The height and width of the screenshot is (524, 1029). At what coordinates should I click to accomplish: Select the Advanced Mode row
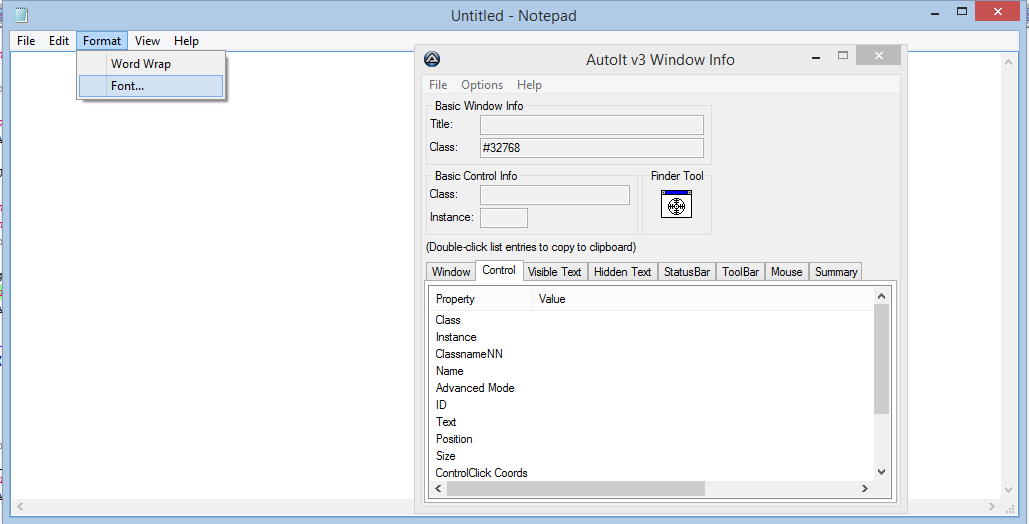(x=652, y=388)
